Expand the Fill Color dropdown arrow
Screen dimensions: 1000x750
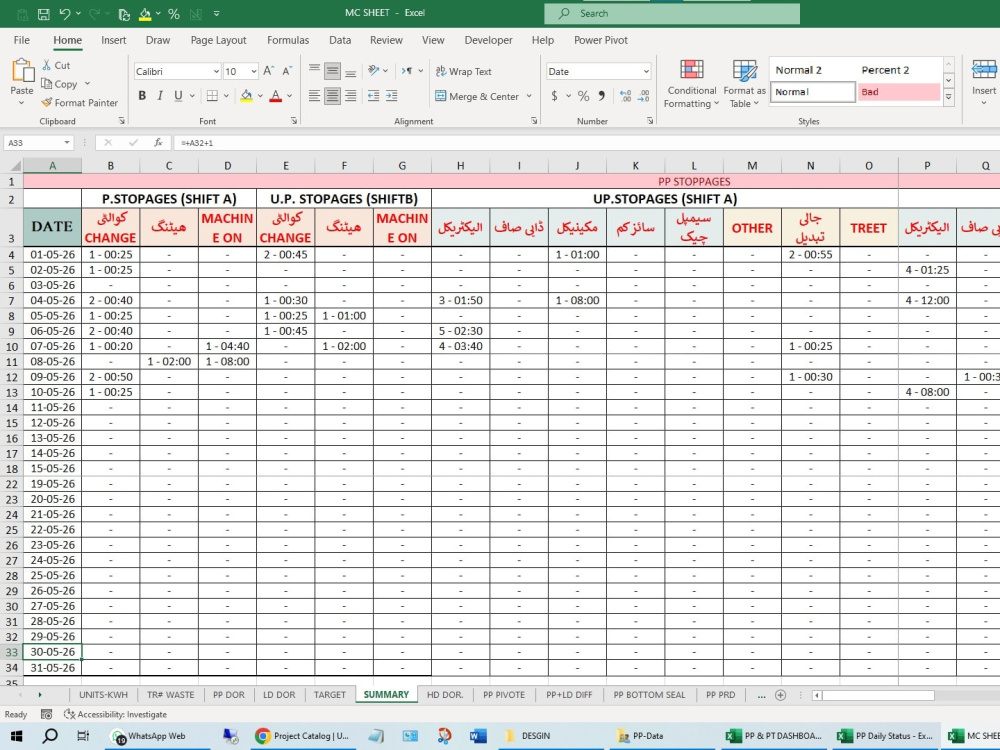[260, 96]
